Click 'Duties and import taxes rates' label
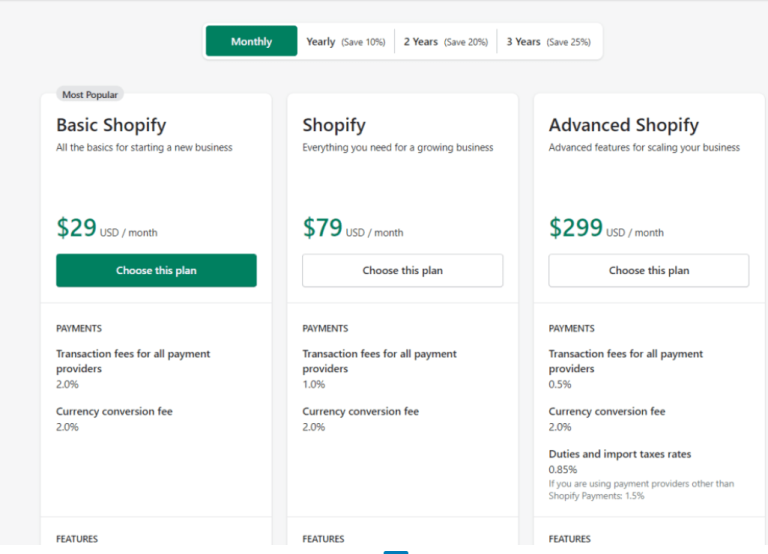The image size is (768, 554). point(620,454)
